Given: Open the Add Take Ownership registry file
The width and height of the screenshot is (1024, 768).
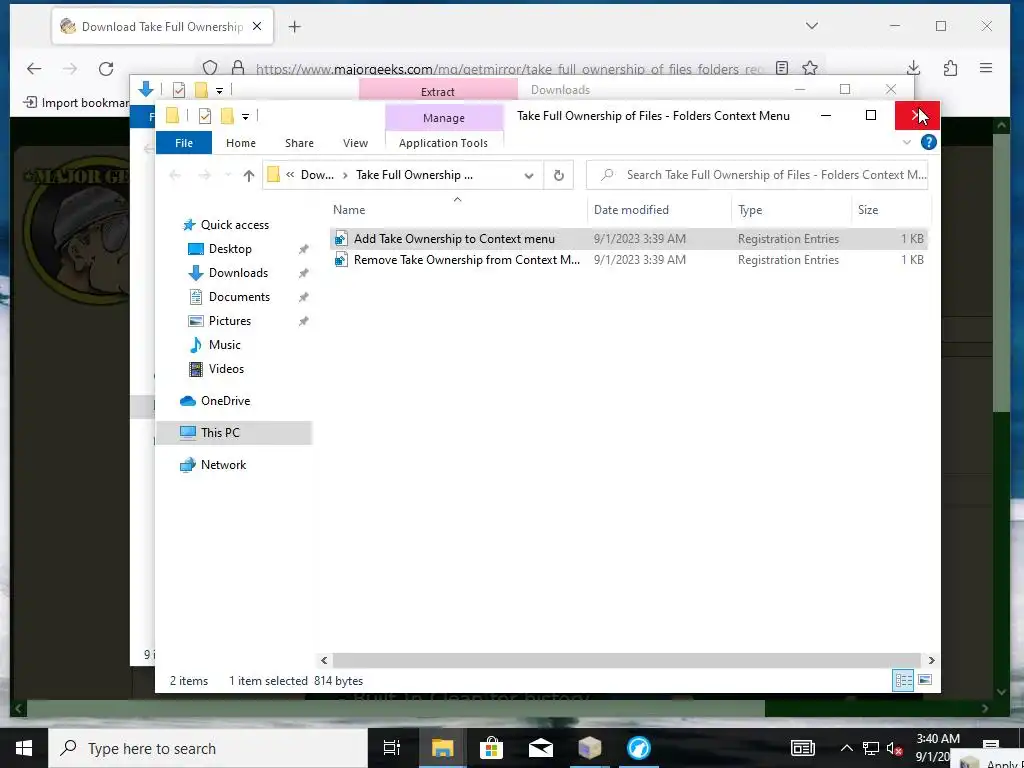Looking at the screenshot, I should (454, 239).
